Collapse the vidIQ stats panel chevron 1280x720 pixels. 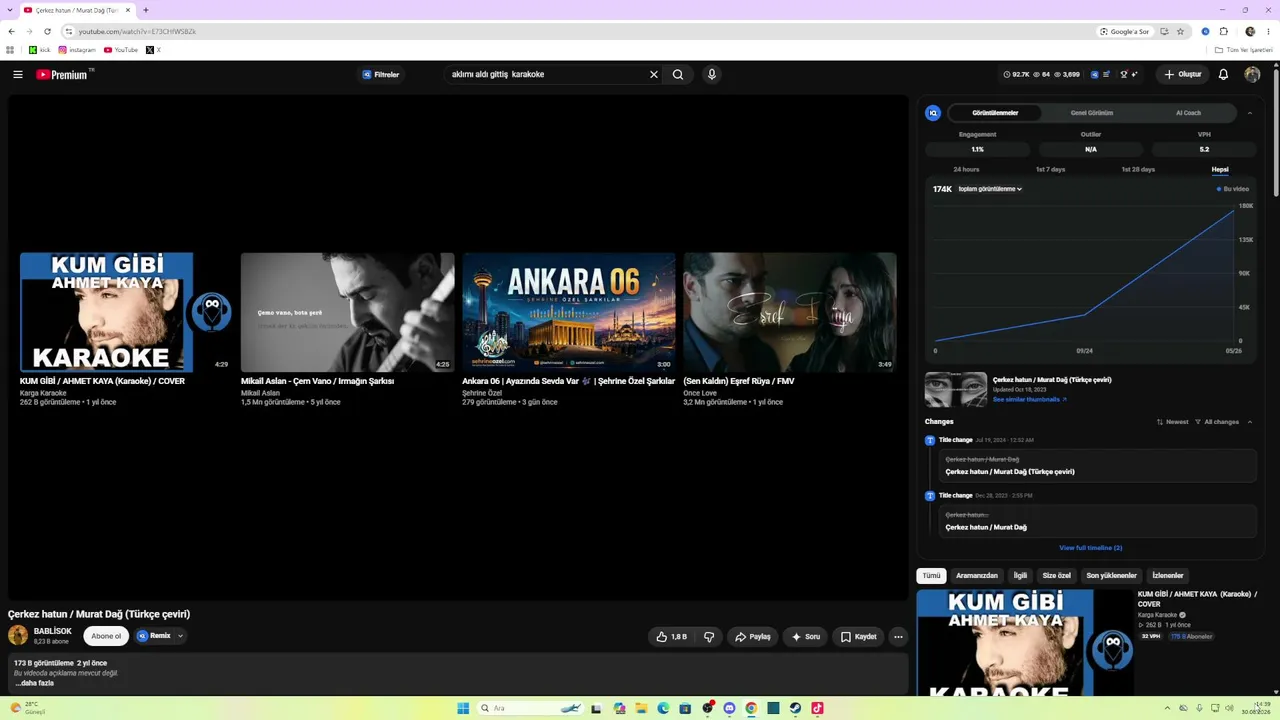(1249, 113)
